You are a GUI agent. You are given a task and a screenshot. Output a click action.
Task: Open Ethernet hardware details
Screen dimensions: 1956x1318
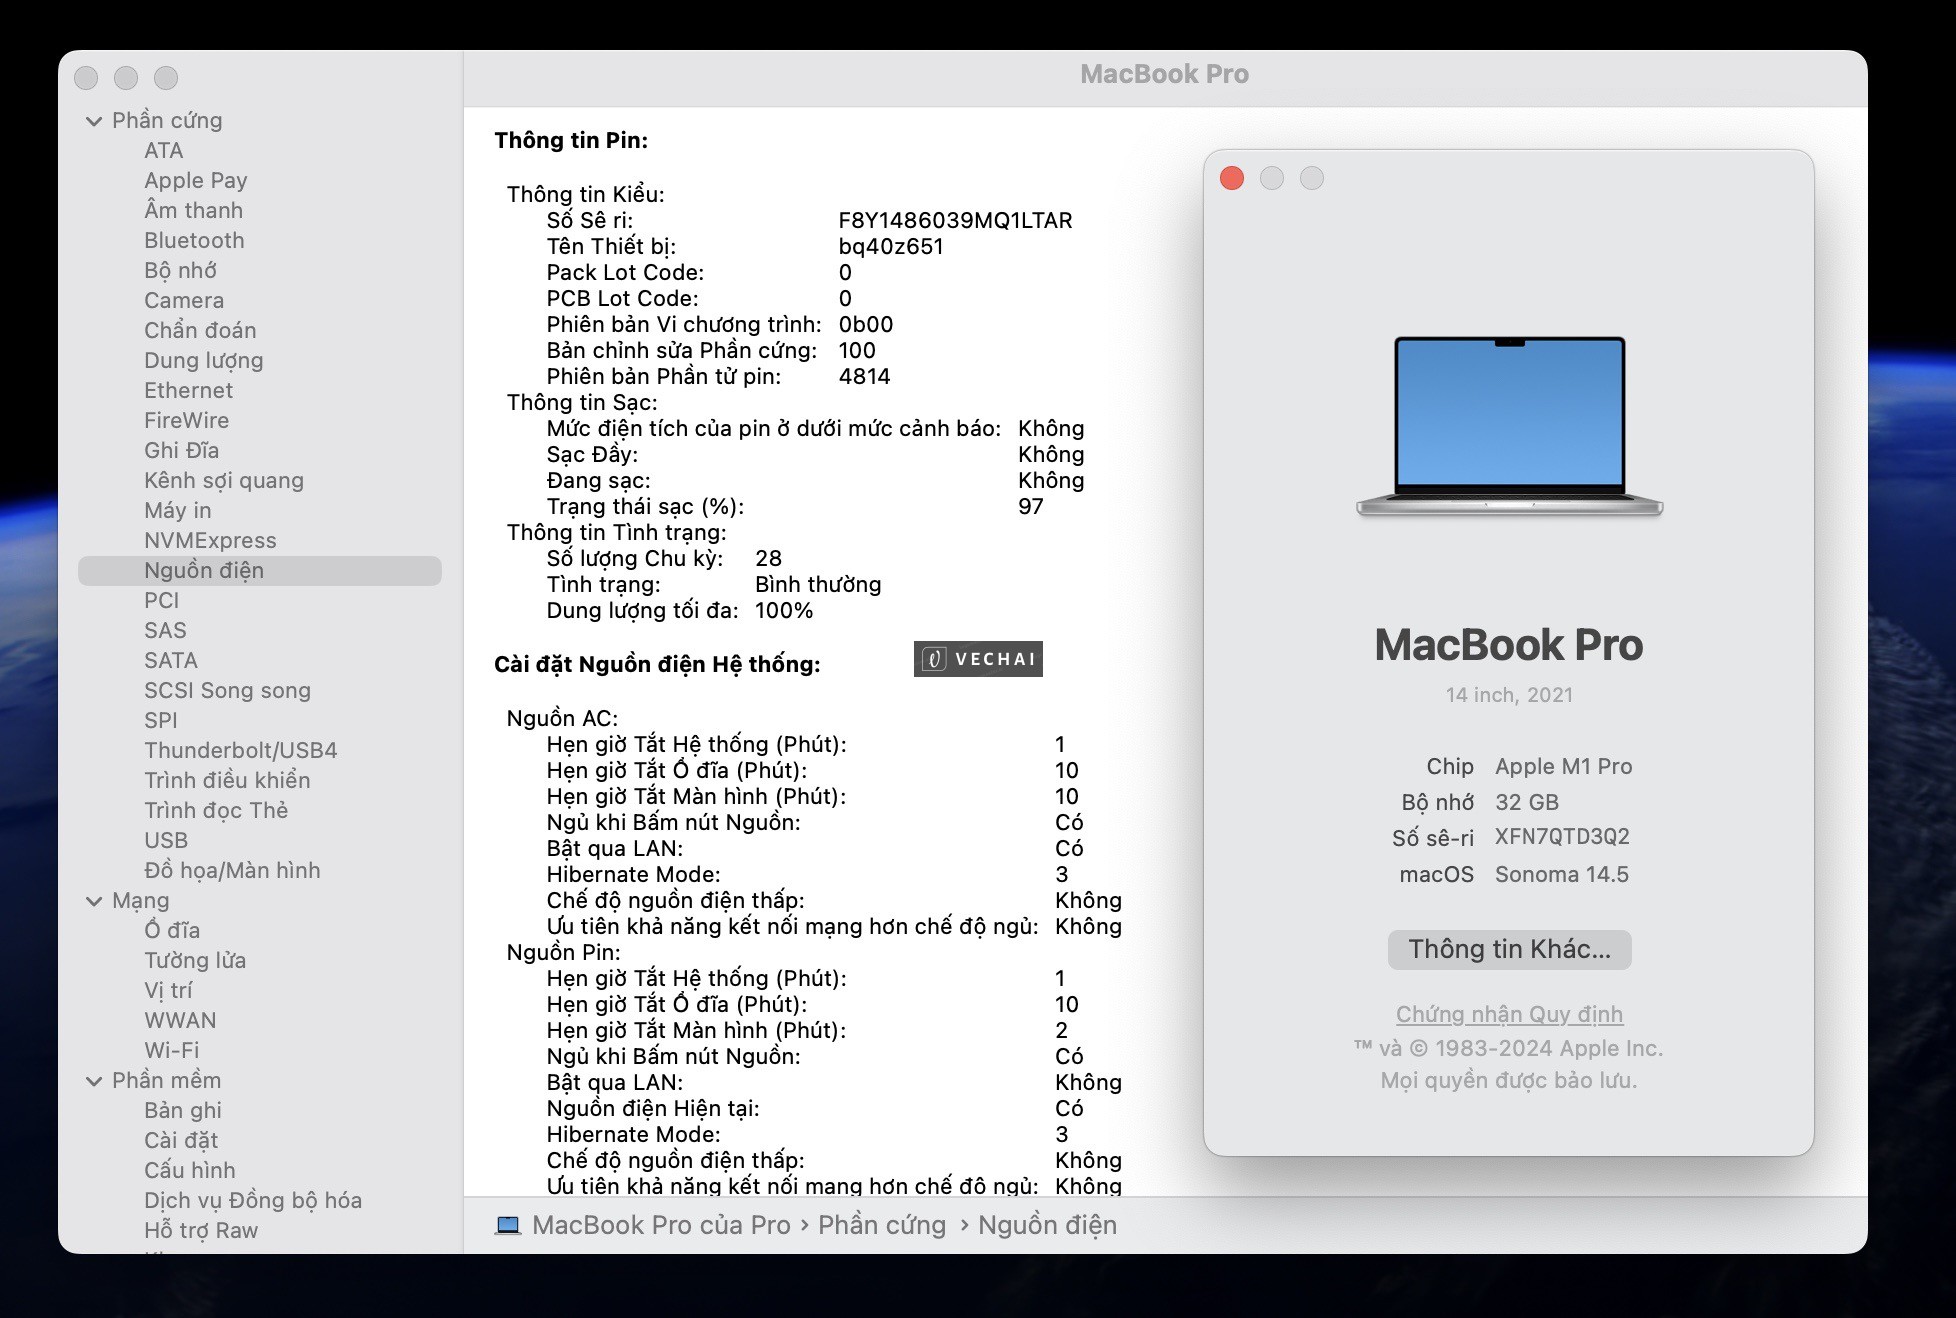coord(188,390)
